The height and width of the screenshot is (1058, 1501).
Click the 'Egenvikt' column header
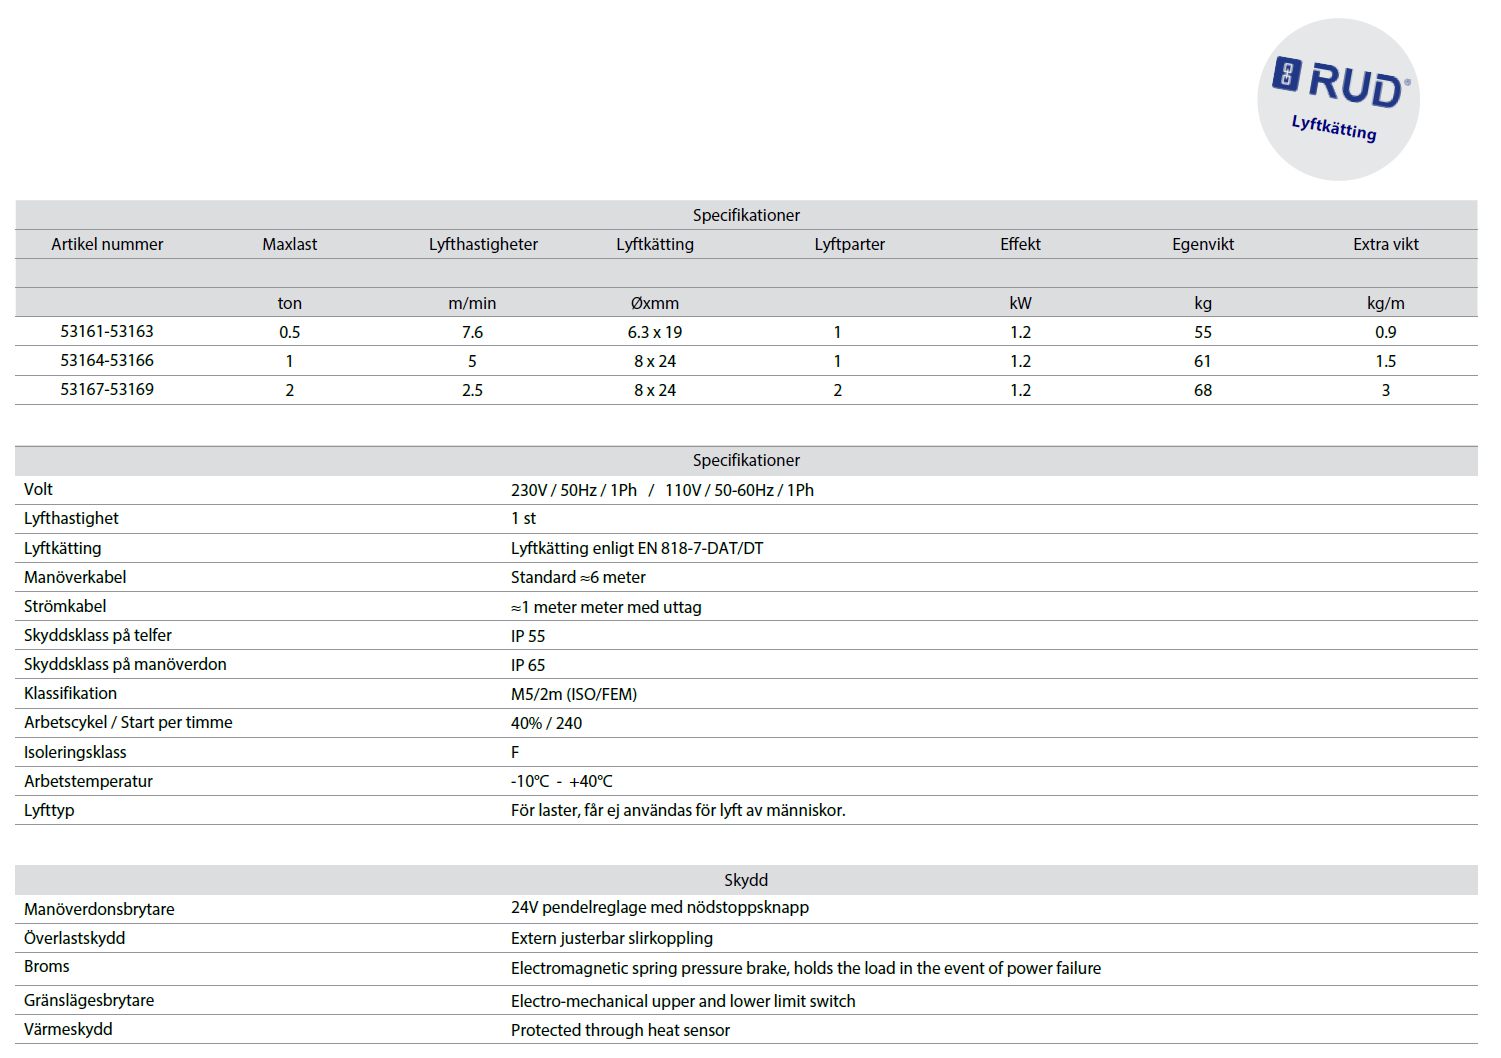pyautogui.click(x=1203, y=244)
